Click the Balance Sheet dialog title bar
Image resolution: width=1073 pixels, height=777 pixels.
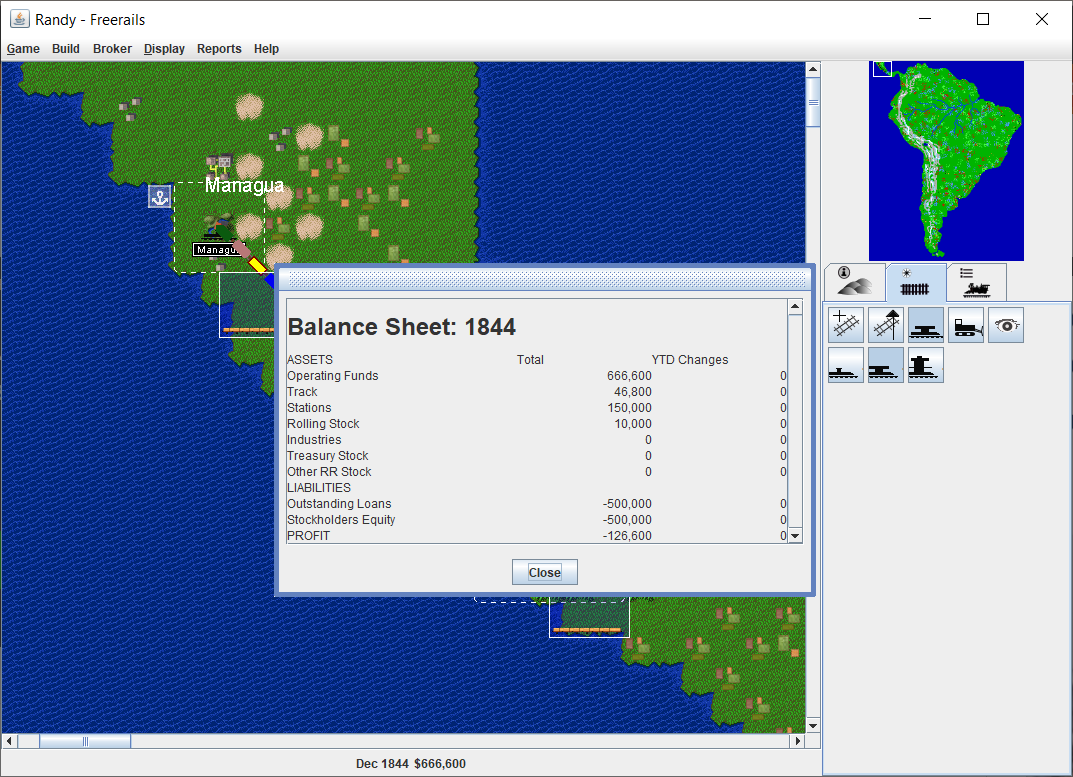click(x=545, y=279)
